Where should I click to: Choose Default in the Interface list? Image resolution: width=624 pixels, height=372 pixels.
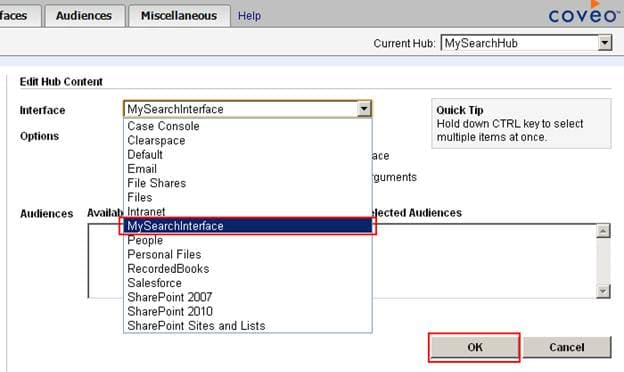pyautogui.click(x=248, y=154)
